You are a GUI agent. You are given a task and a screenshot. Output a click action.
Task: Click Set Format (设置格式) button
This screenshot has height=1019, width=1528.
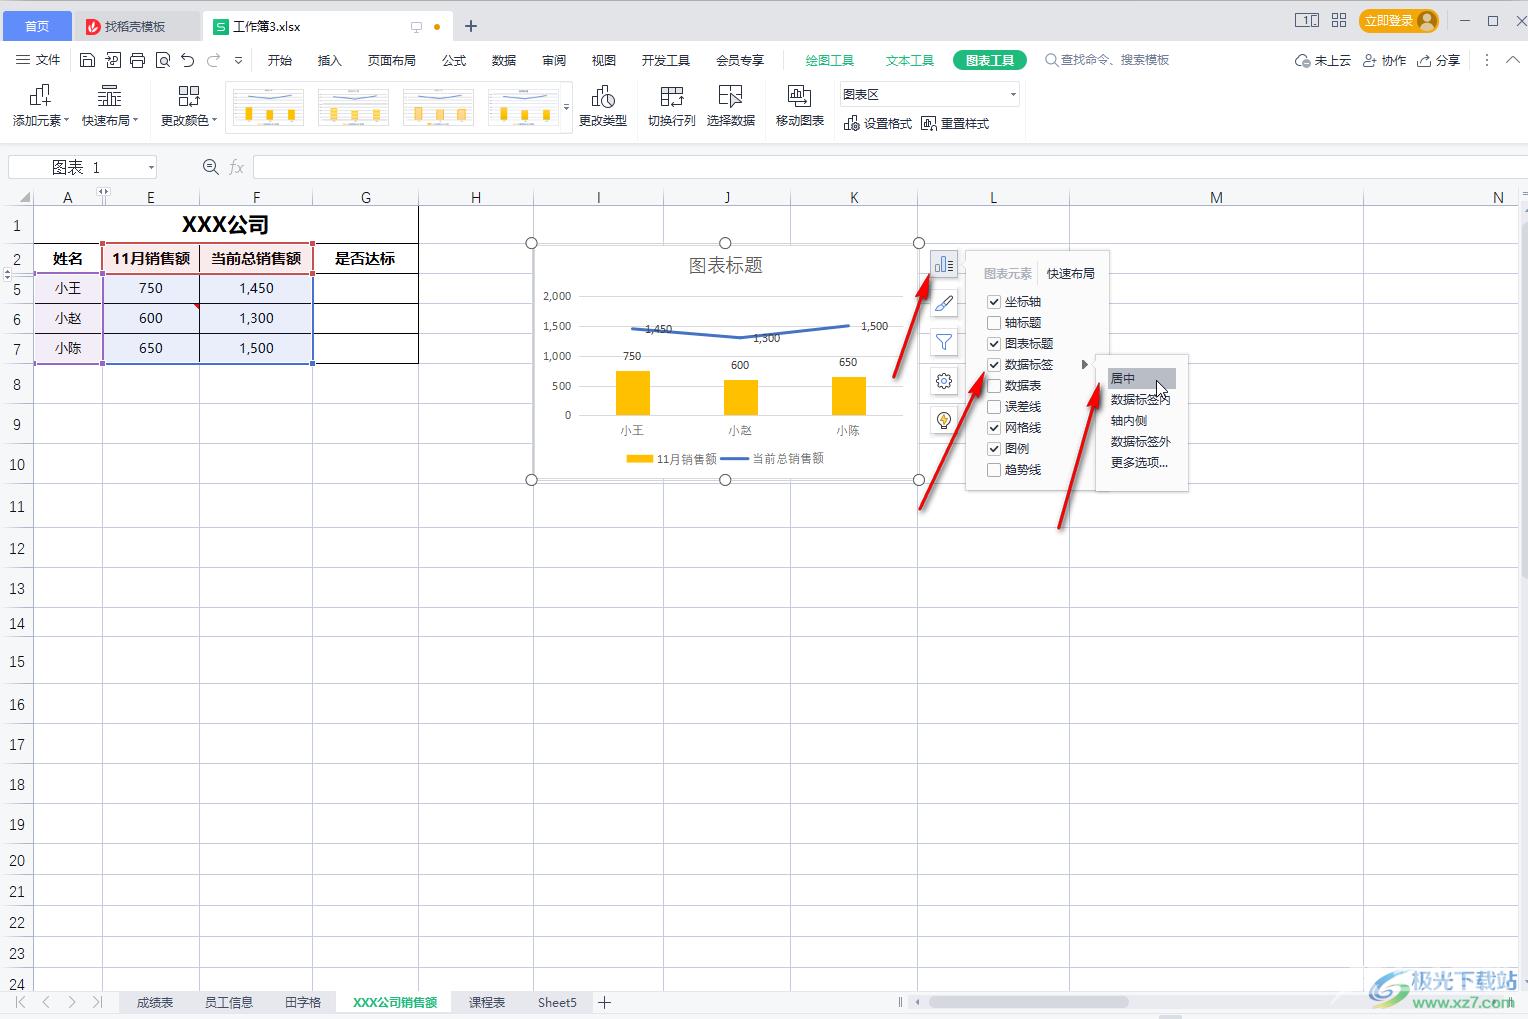tap(878, 123)
